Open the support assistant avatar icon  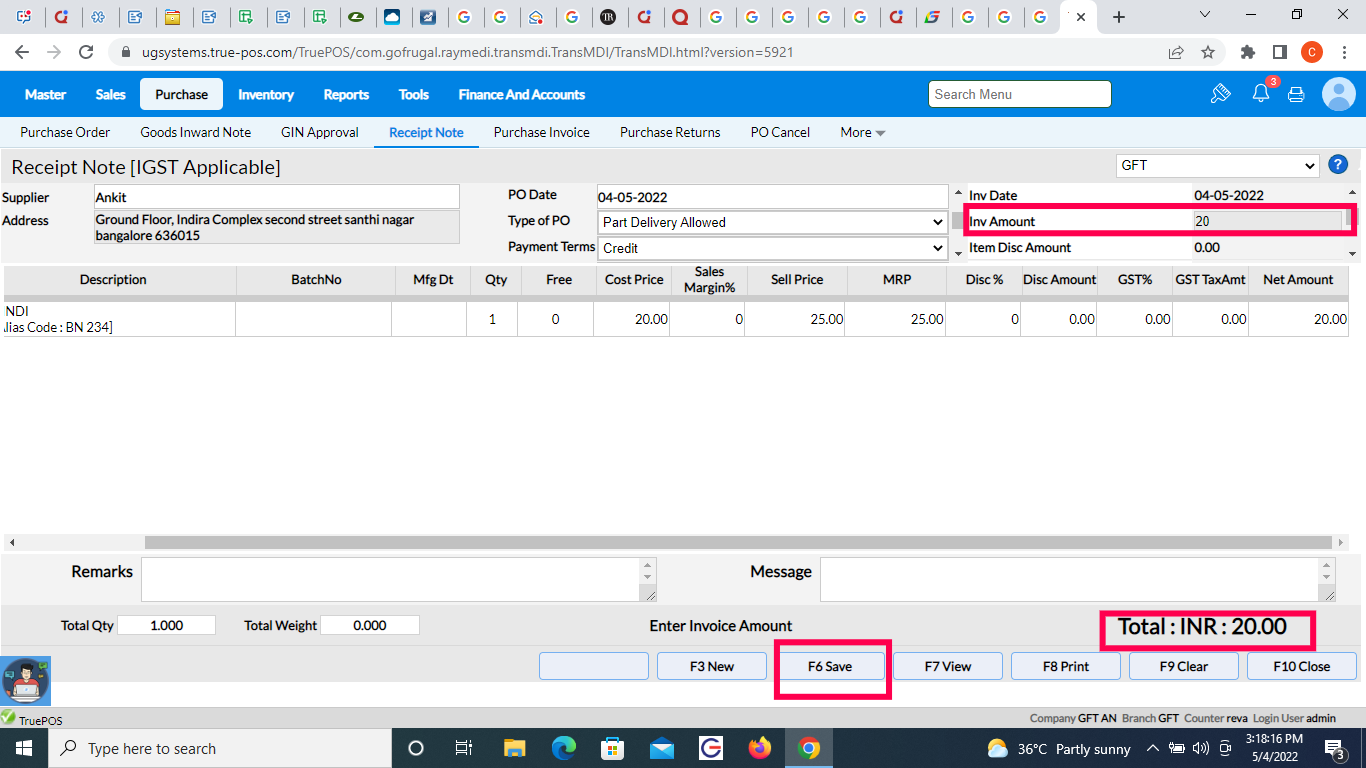click(x=25, y=681)
